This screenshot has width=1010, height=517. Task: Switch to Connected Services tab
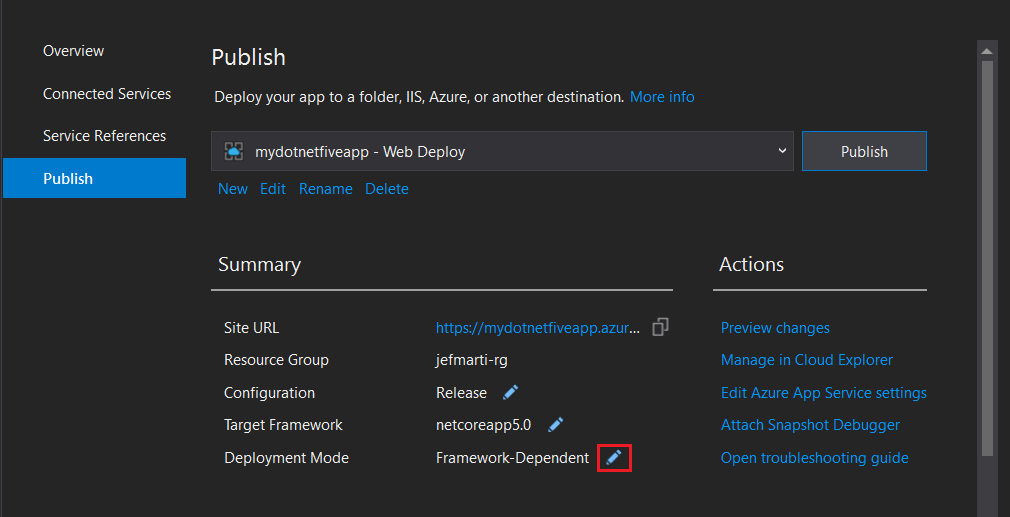tap(107, 94)
